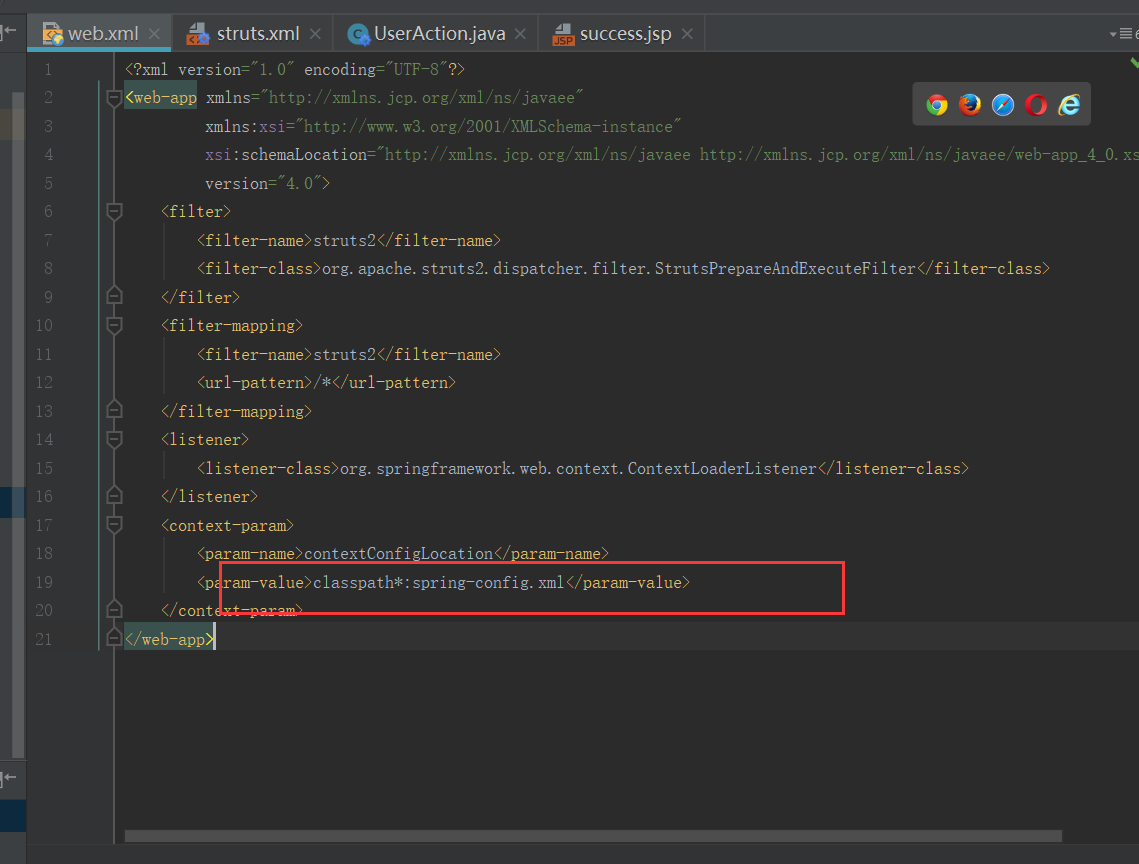Click the contextConfigLocation param name text

click(x=398, y=554)
